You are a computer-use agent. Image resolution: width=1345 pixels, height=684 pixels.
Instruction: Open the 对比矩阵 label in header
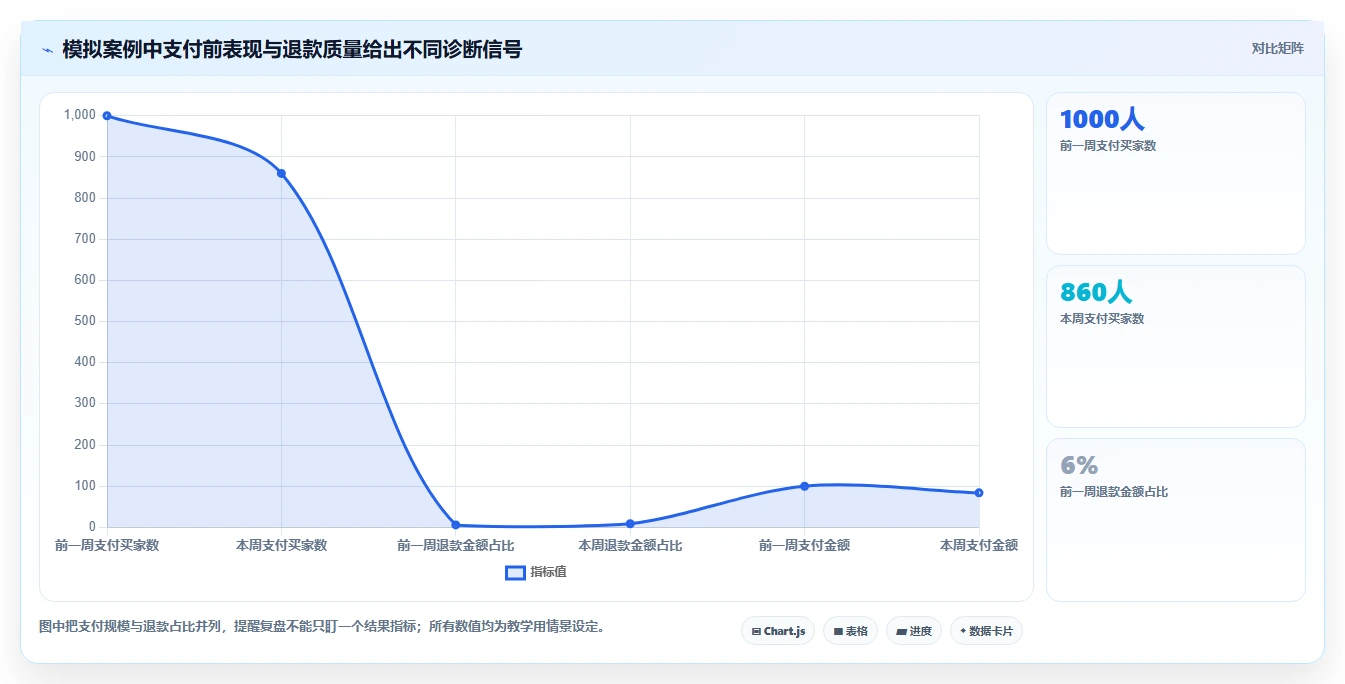1277,48
